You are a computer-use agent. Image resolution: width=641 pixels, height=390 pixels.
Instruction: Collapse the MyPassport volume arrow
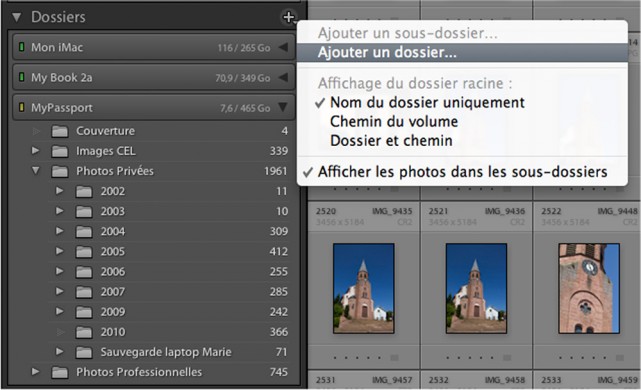[283, 108]
